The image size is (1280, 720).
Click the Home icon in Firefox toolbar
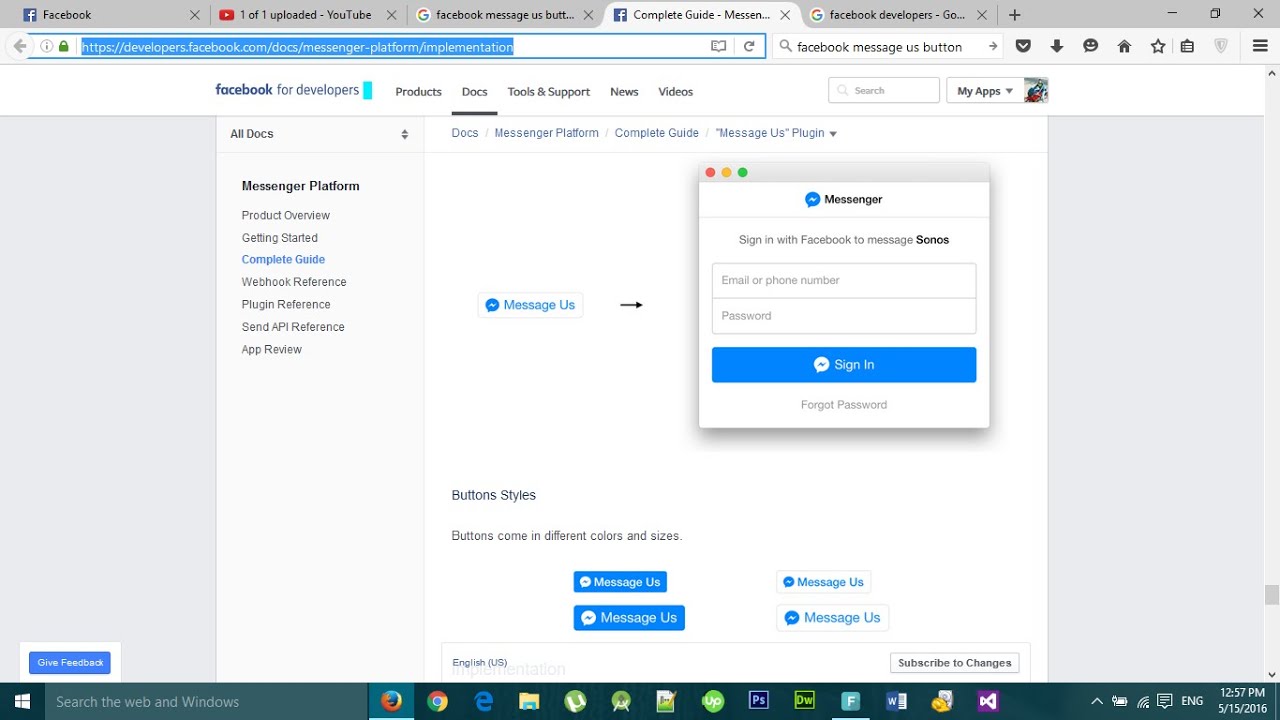[x=1124, y=46]
